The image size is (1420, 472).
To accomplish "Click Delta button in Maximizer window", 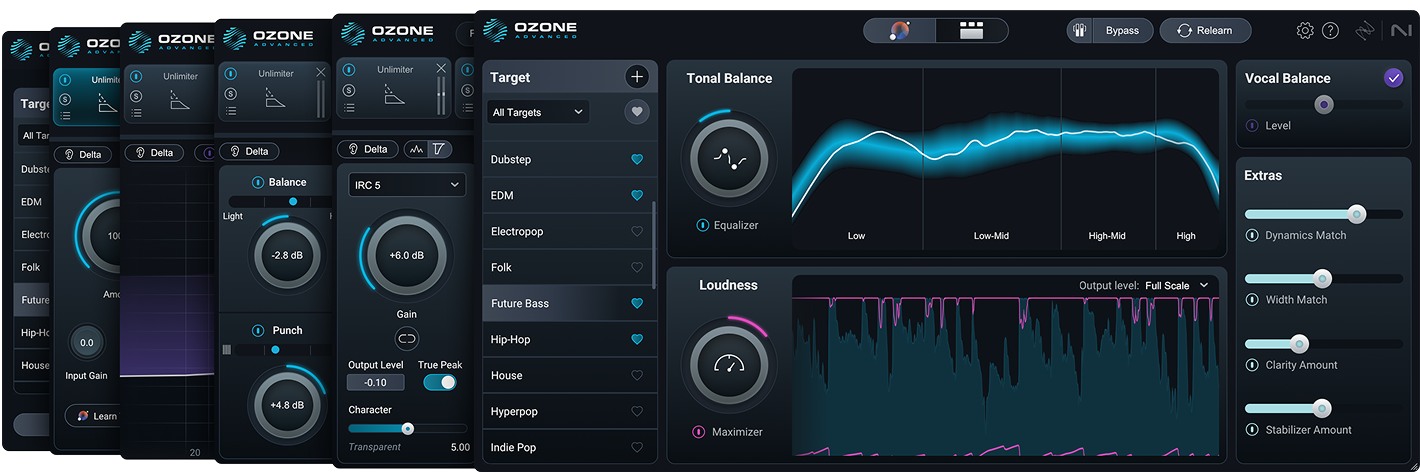I will 367,150.
